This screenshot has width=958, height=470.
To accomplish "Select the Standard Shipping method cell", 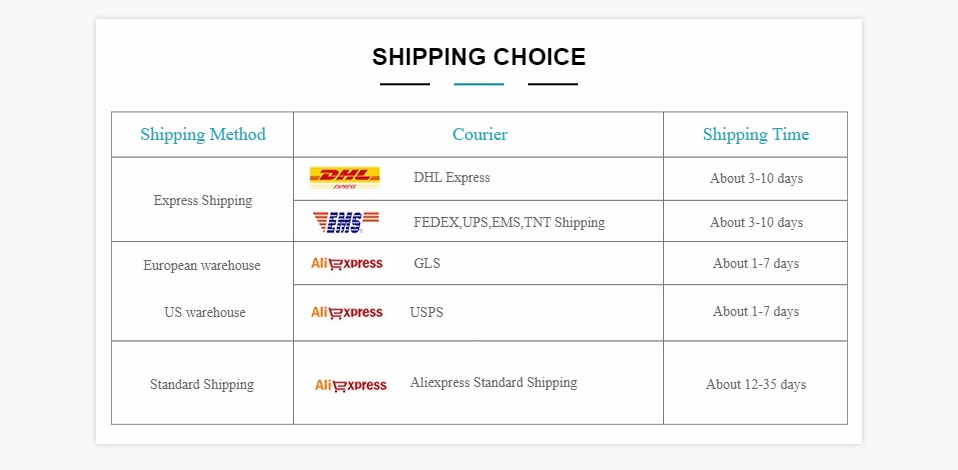I will [202, 385].
